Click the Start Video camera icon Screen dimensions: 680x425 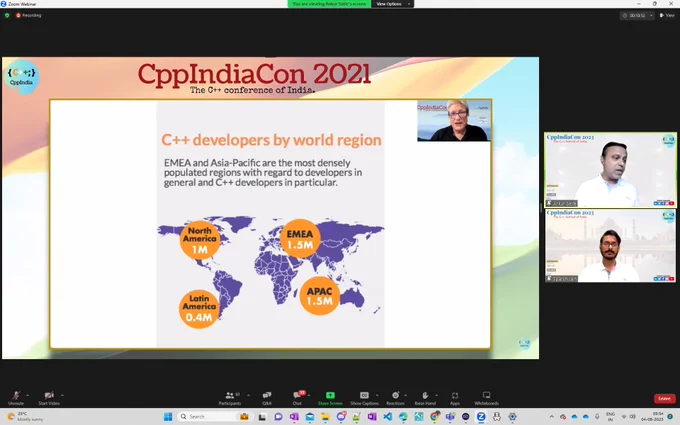(x=49, y=397)
